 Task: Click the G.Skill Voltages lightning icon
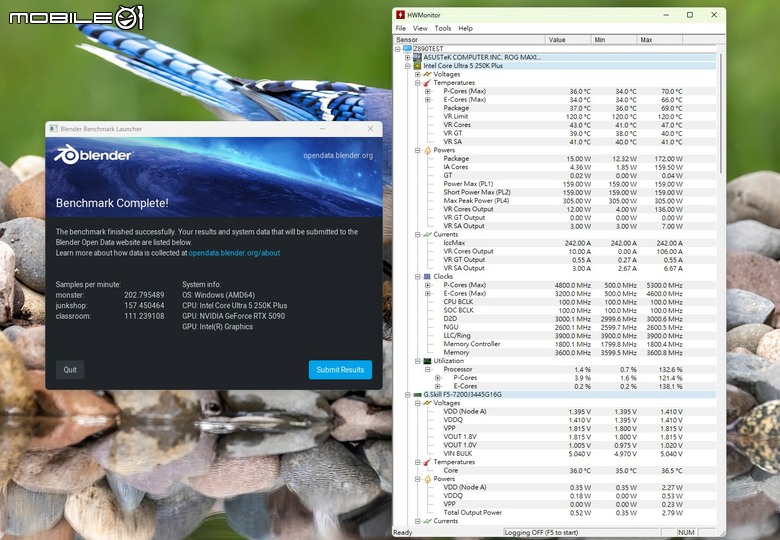(x=427, y=403)
